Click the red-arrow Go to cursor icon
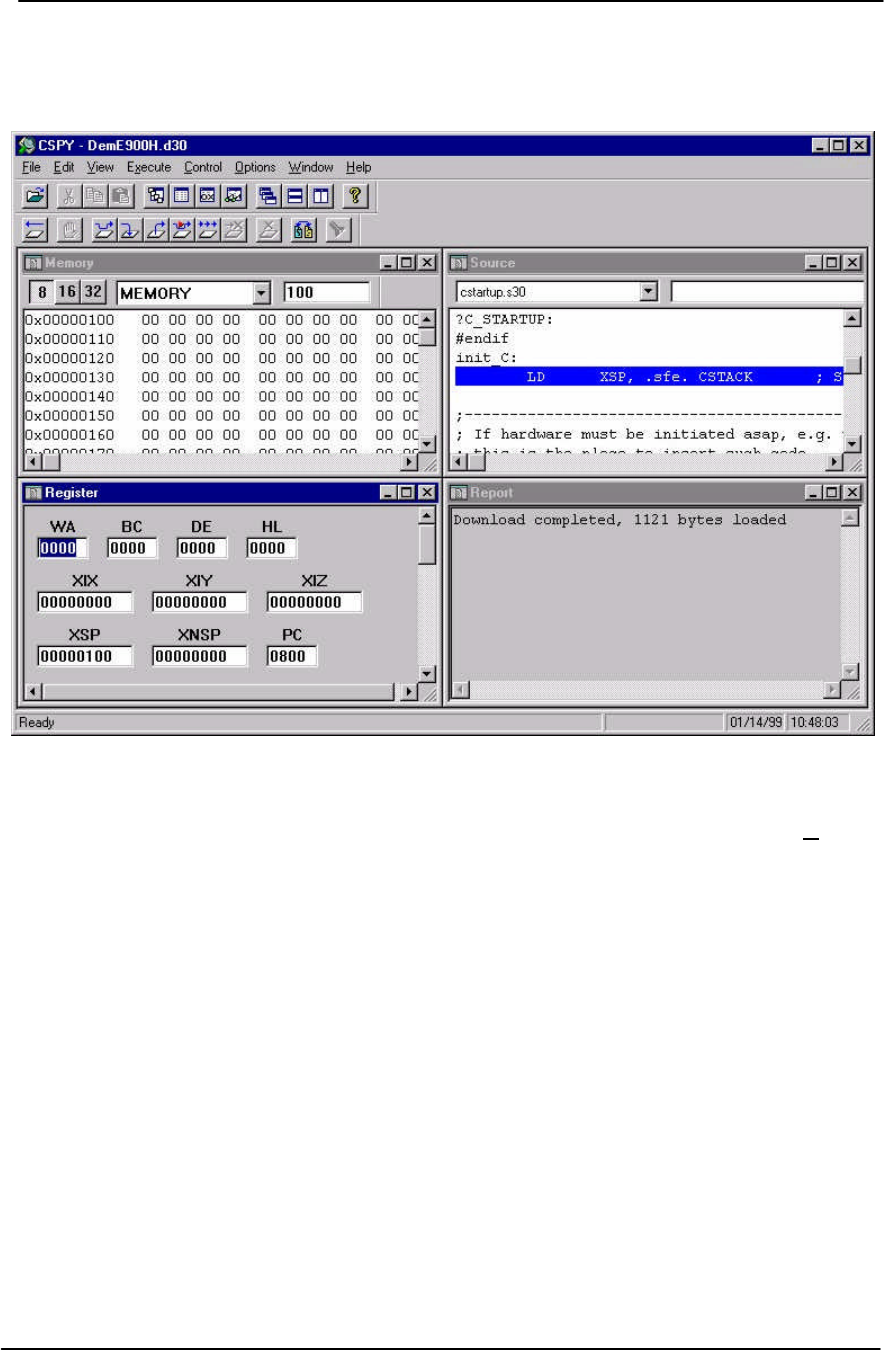Viewport: 884px width, 1350px height. pyautogui.click(x=181, y=230)
